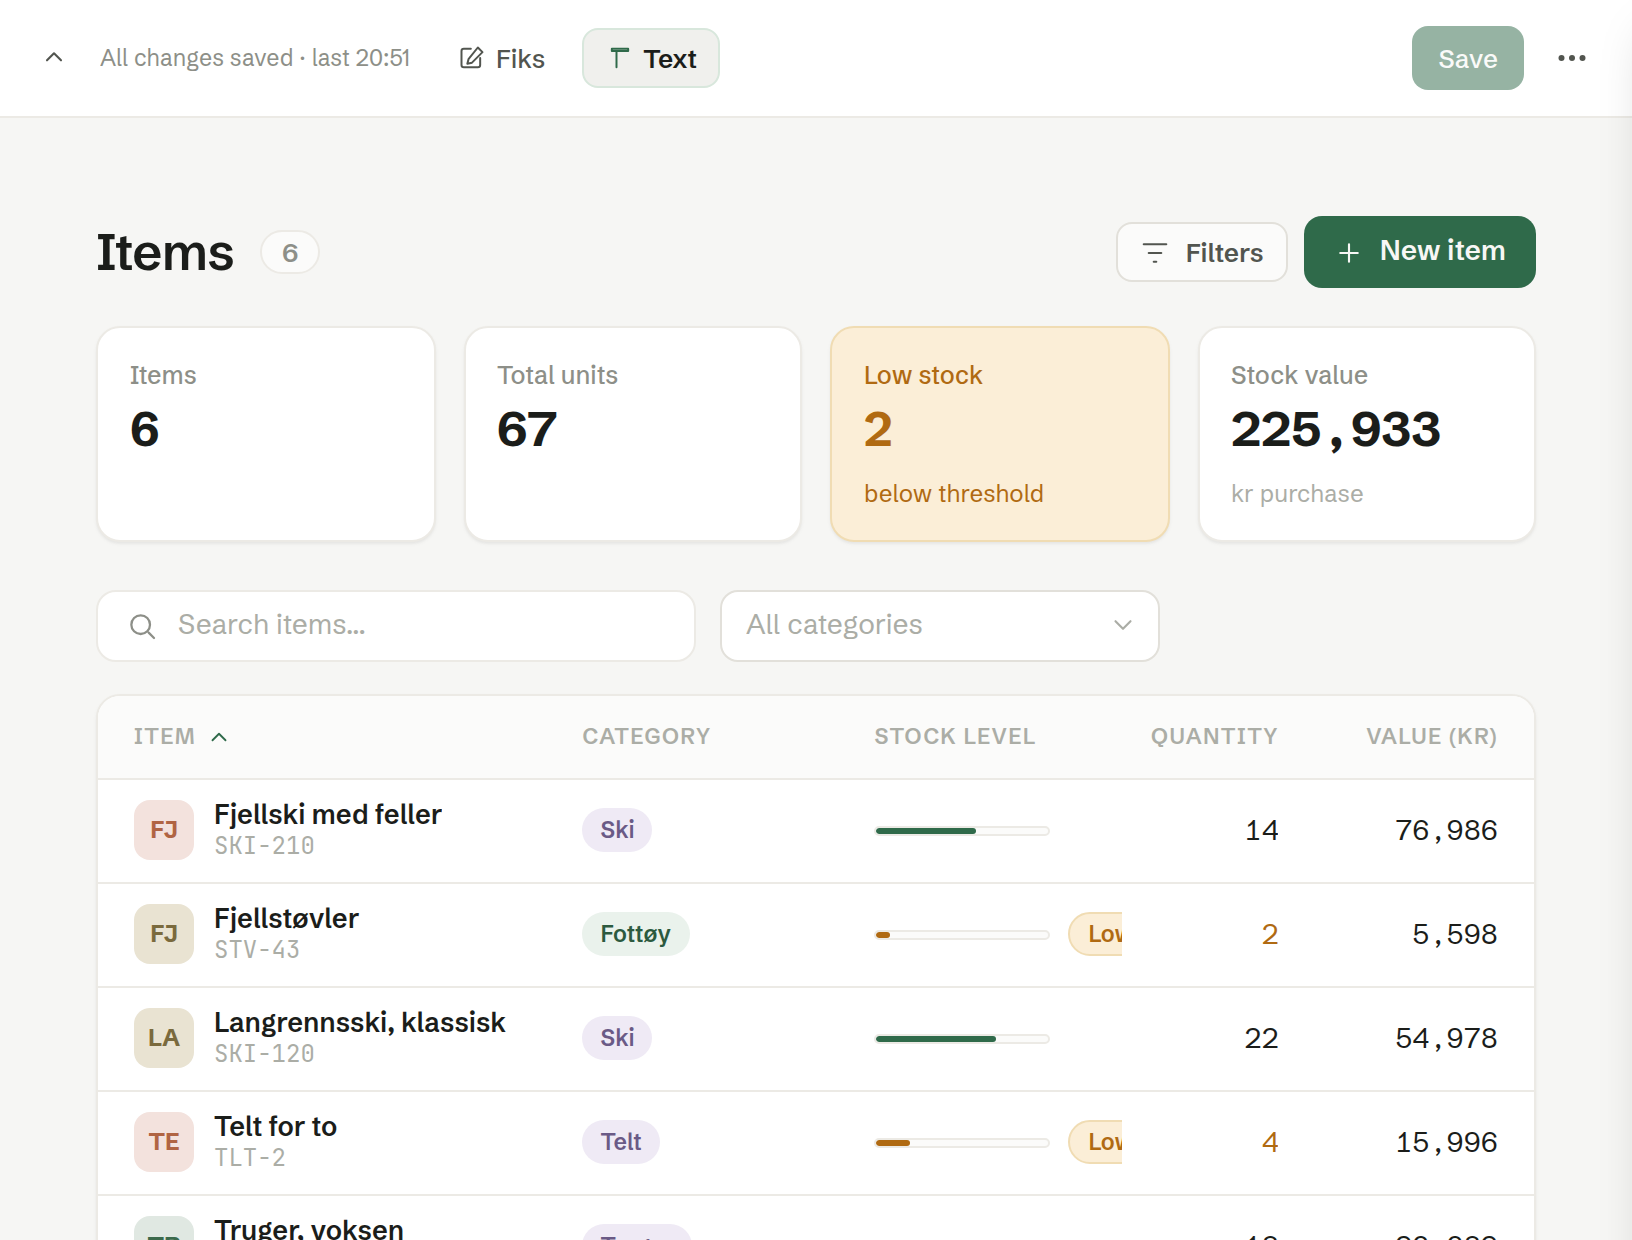Click the magnifier search icon
Image resolution: width=1632 pixels, height=1240 pixels.
[143, 626]
